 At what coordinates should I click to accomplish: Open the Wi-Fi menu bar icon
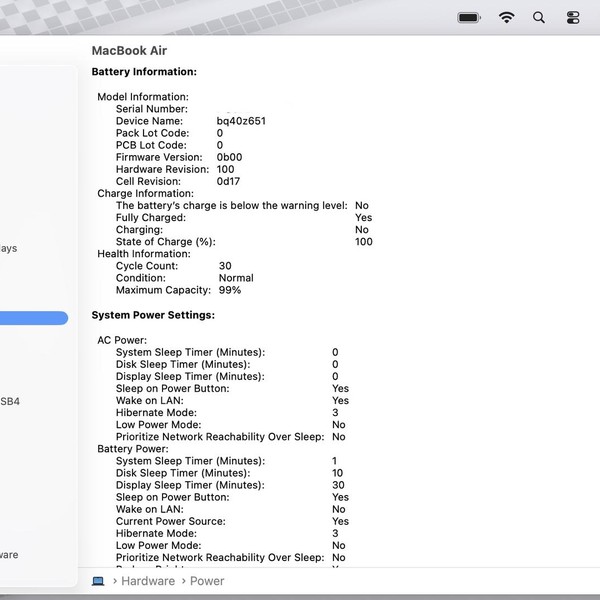[x=506, y=18]
